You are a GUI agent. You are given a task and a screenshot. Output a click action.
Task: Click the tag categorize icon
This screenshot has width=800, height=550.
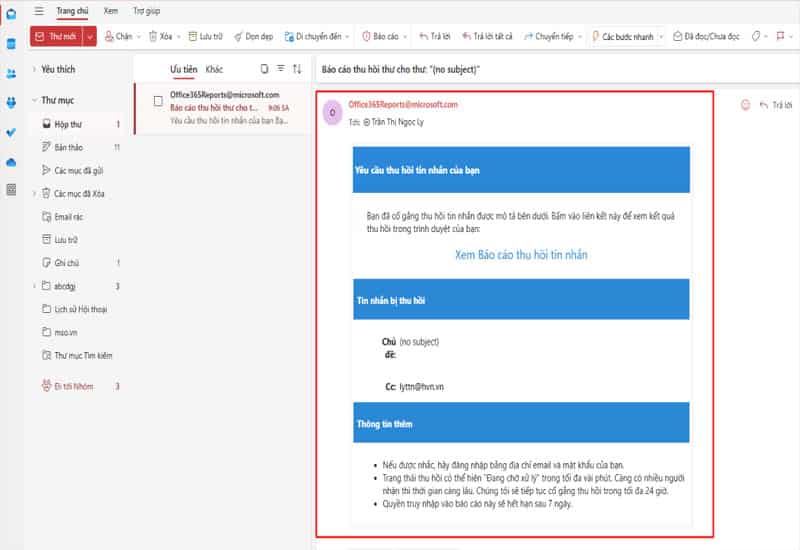coord(756,36)
